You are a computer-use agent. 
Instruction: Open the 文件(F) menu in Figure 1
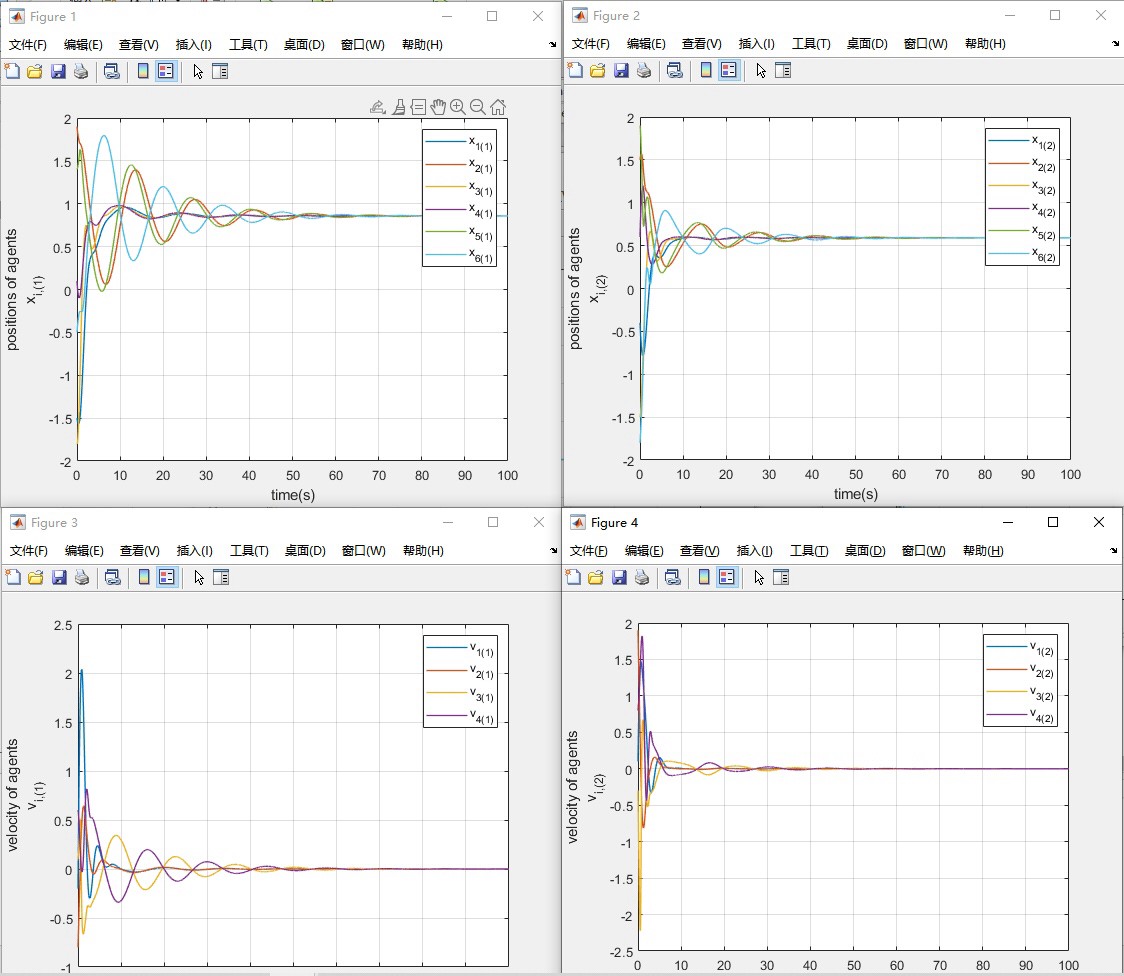(27, 44)
